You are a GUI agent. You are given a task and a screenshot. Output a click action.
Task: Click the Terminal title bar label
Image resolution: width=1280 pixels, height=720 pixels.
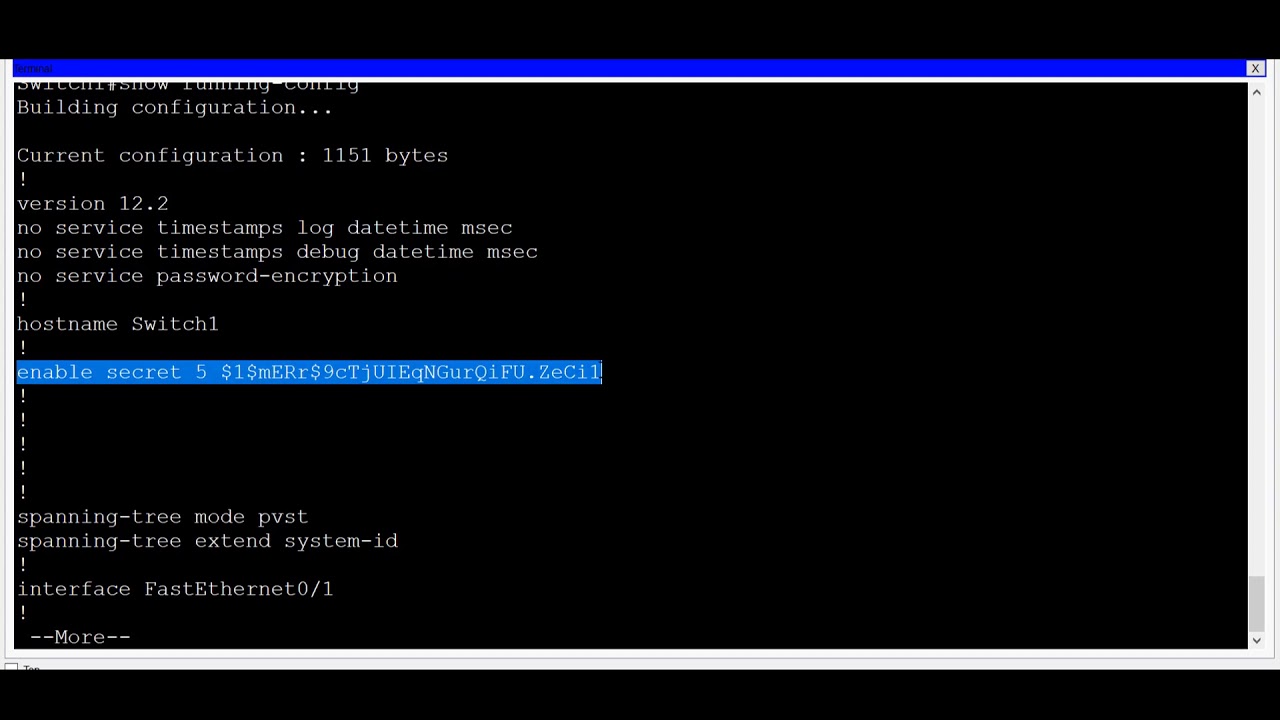(33, 68)
